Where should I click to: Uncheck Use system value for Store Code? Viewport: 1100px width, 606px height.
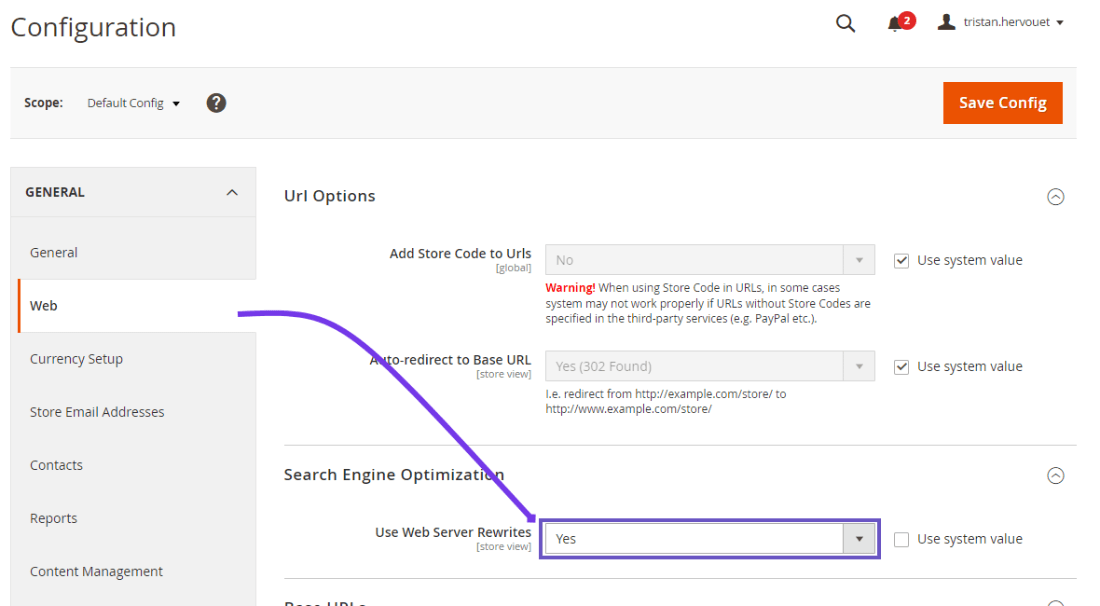901,261
